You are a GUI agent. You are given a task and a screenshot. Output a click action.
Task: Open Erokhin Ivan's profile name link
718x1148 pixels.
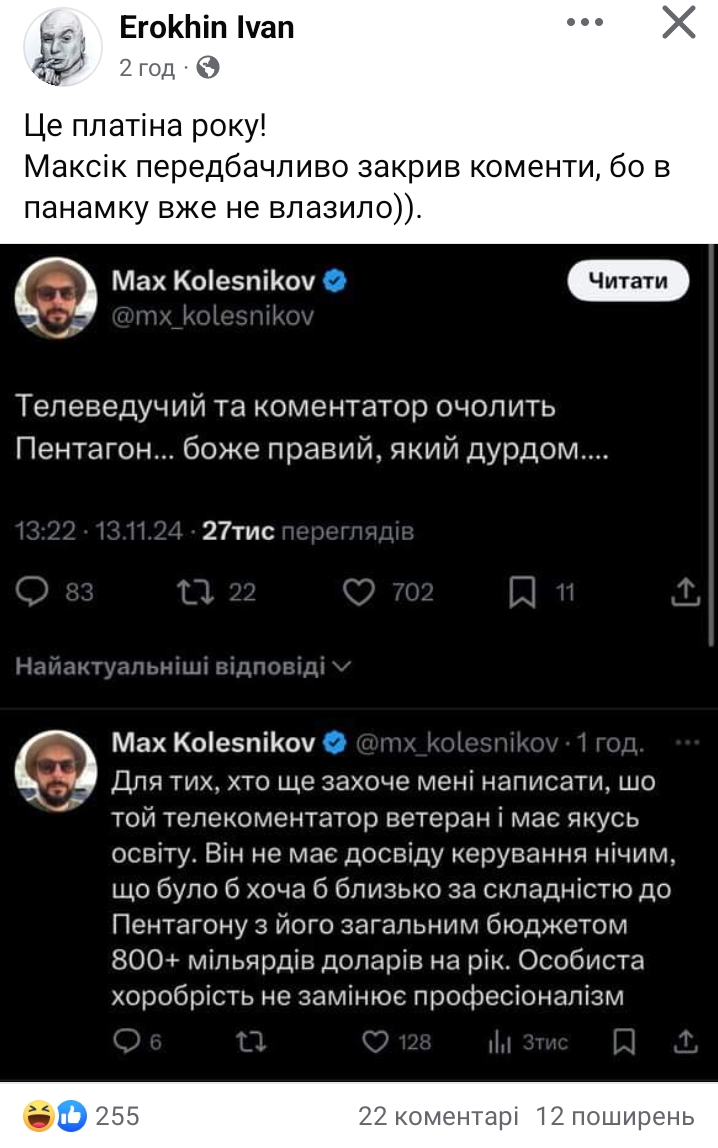tap(207, 27)
